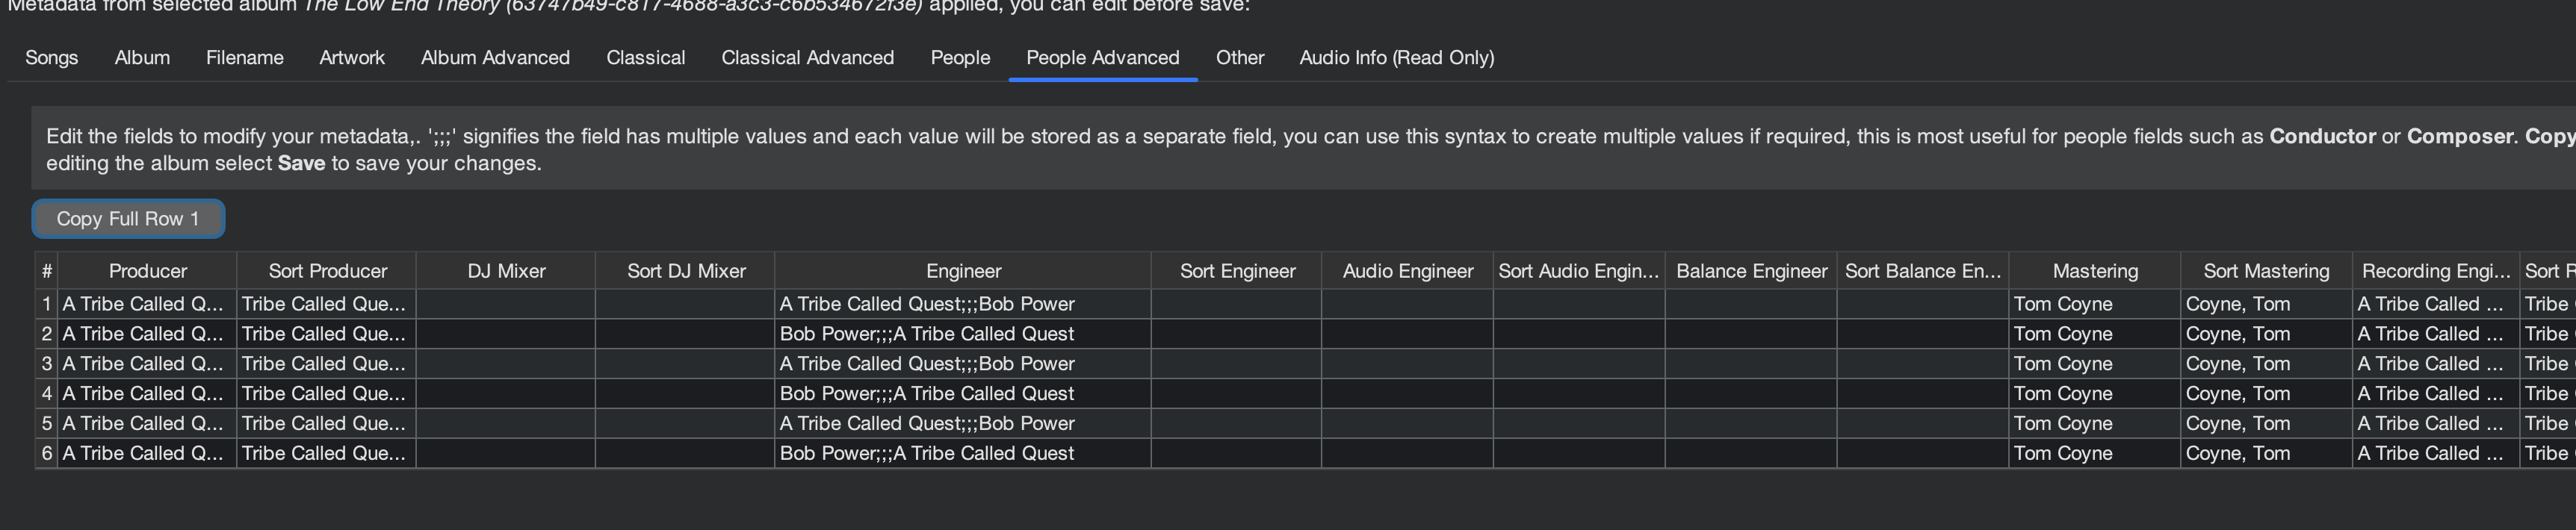Screen dimensions: 2576x530
Task: Click the Sort Mastering column header
Action: pos(2266,271)
